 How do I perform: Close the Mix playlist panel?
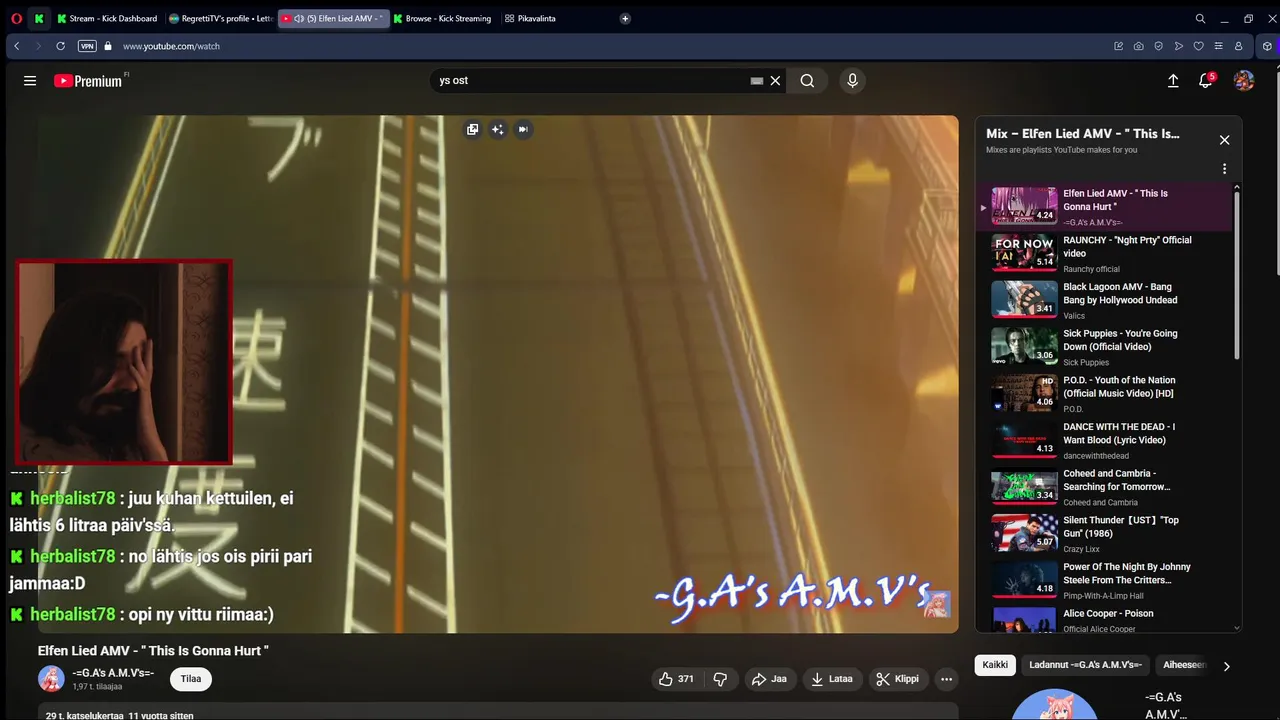pyautogui.click(x=1224, y=140)
